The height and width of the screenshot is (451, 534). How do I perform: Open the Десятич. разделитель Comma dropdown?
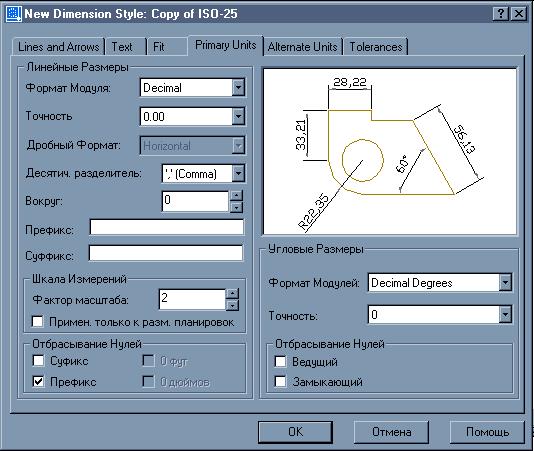pos(238,173)
